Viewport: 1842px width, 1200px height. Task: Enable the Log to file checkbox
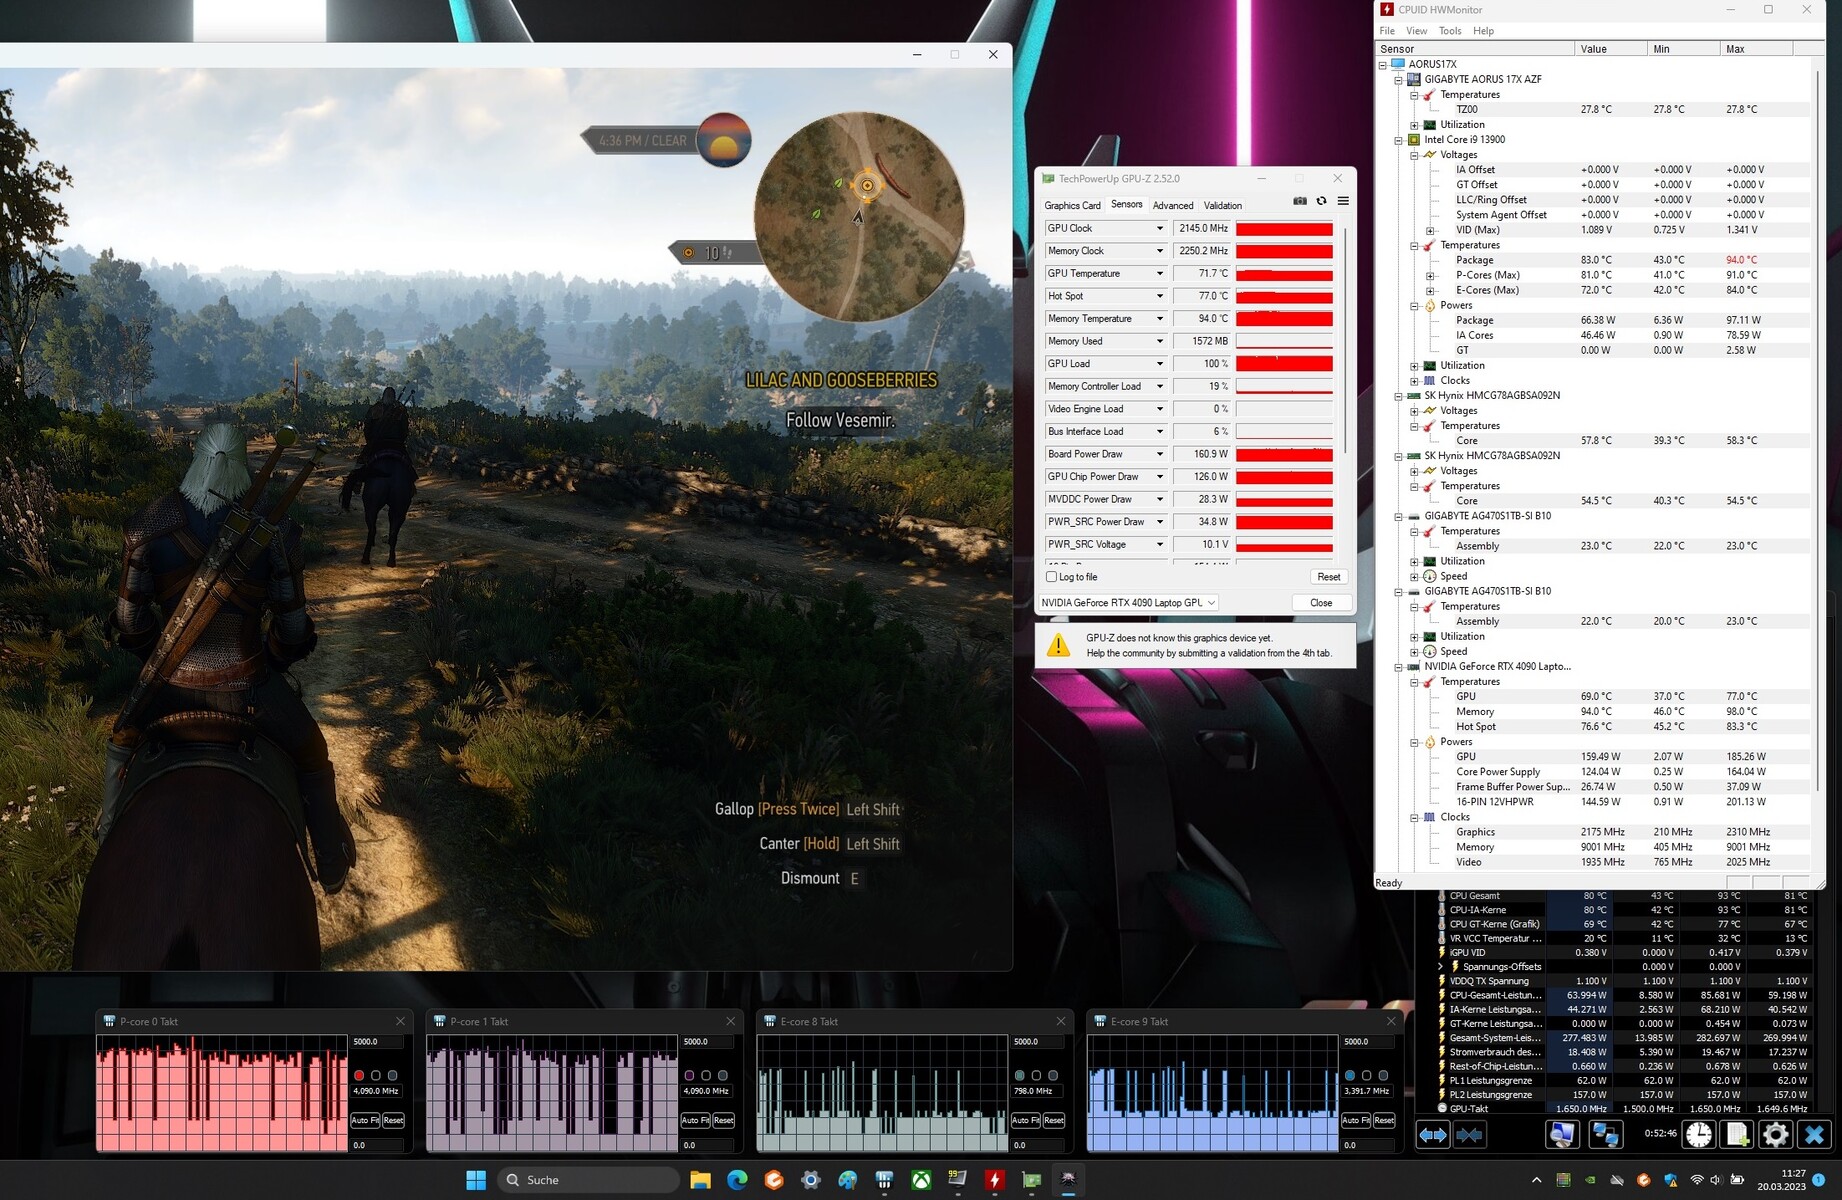point(1051,577)
